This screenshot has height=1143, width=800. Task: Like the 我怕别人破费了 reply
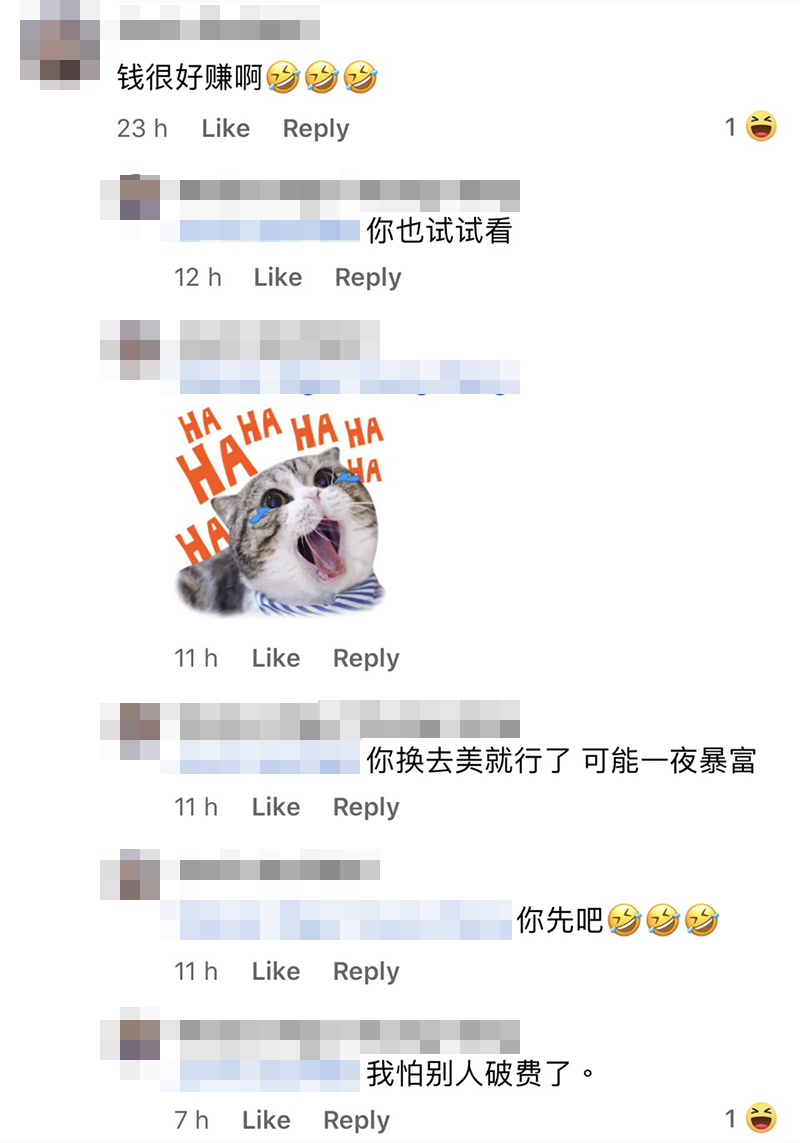[x=266, y=1120]
